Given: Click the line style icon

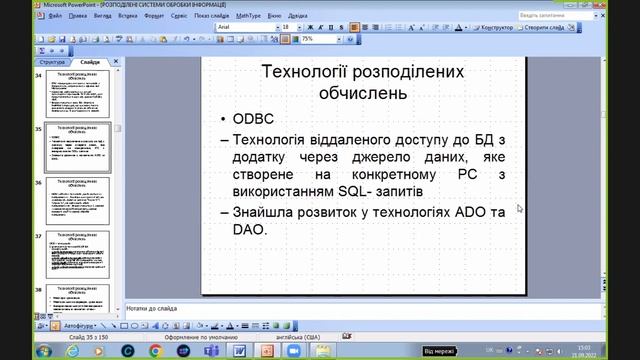Looking at the screenshot, I should point(245,326).
